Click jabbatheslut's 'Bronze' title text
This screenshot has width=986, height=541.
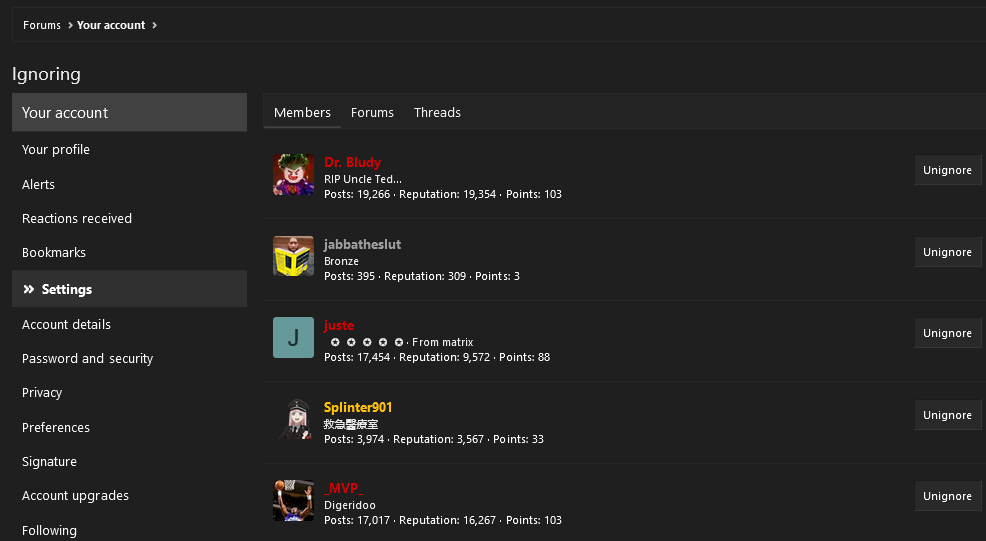pos(341,261)
